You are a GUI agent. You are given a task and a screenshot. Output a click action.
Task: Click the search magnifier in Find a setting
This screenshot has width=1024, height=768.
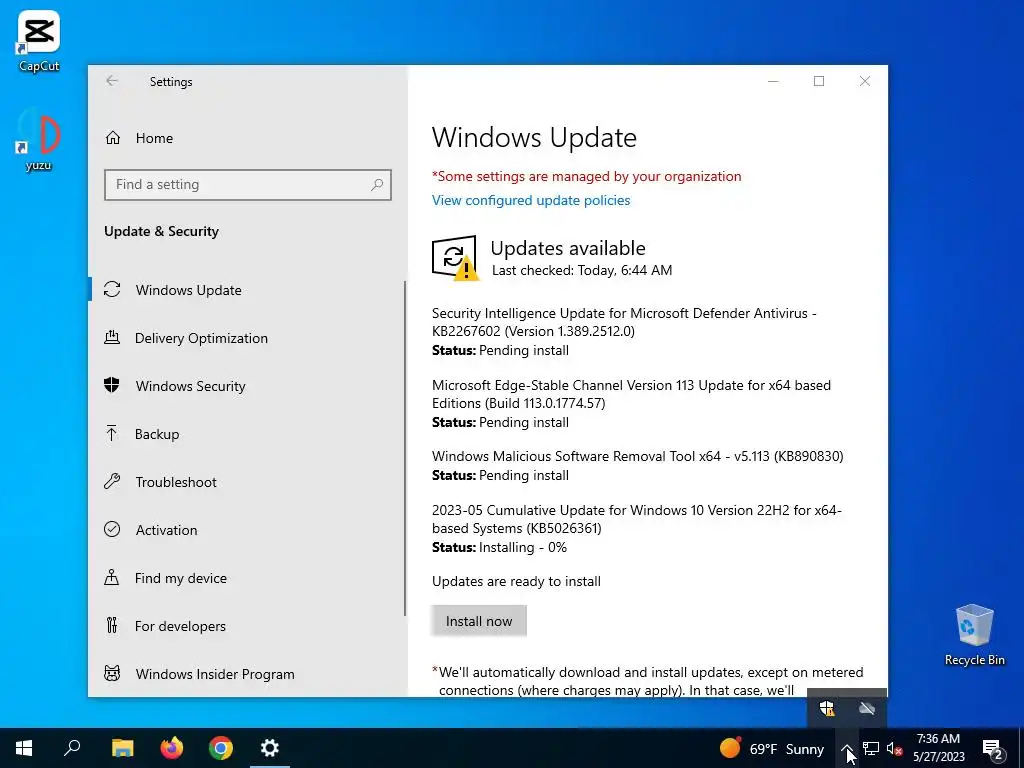377,185
